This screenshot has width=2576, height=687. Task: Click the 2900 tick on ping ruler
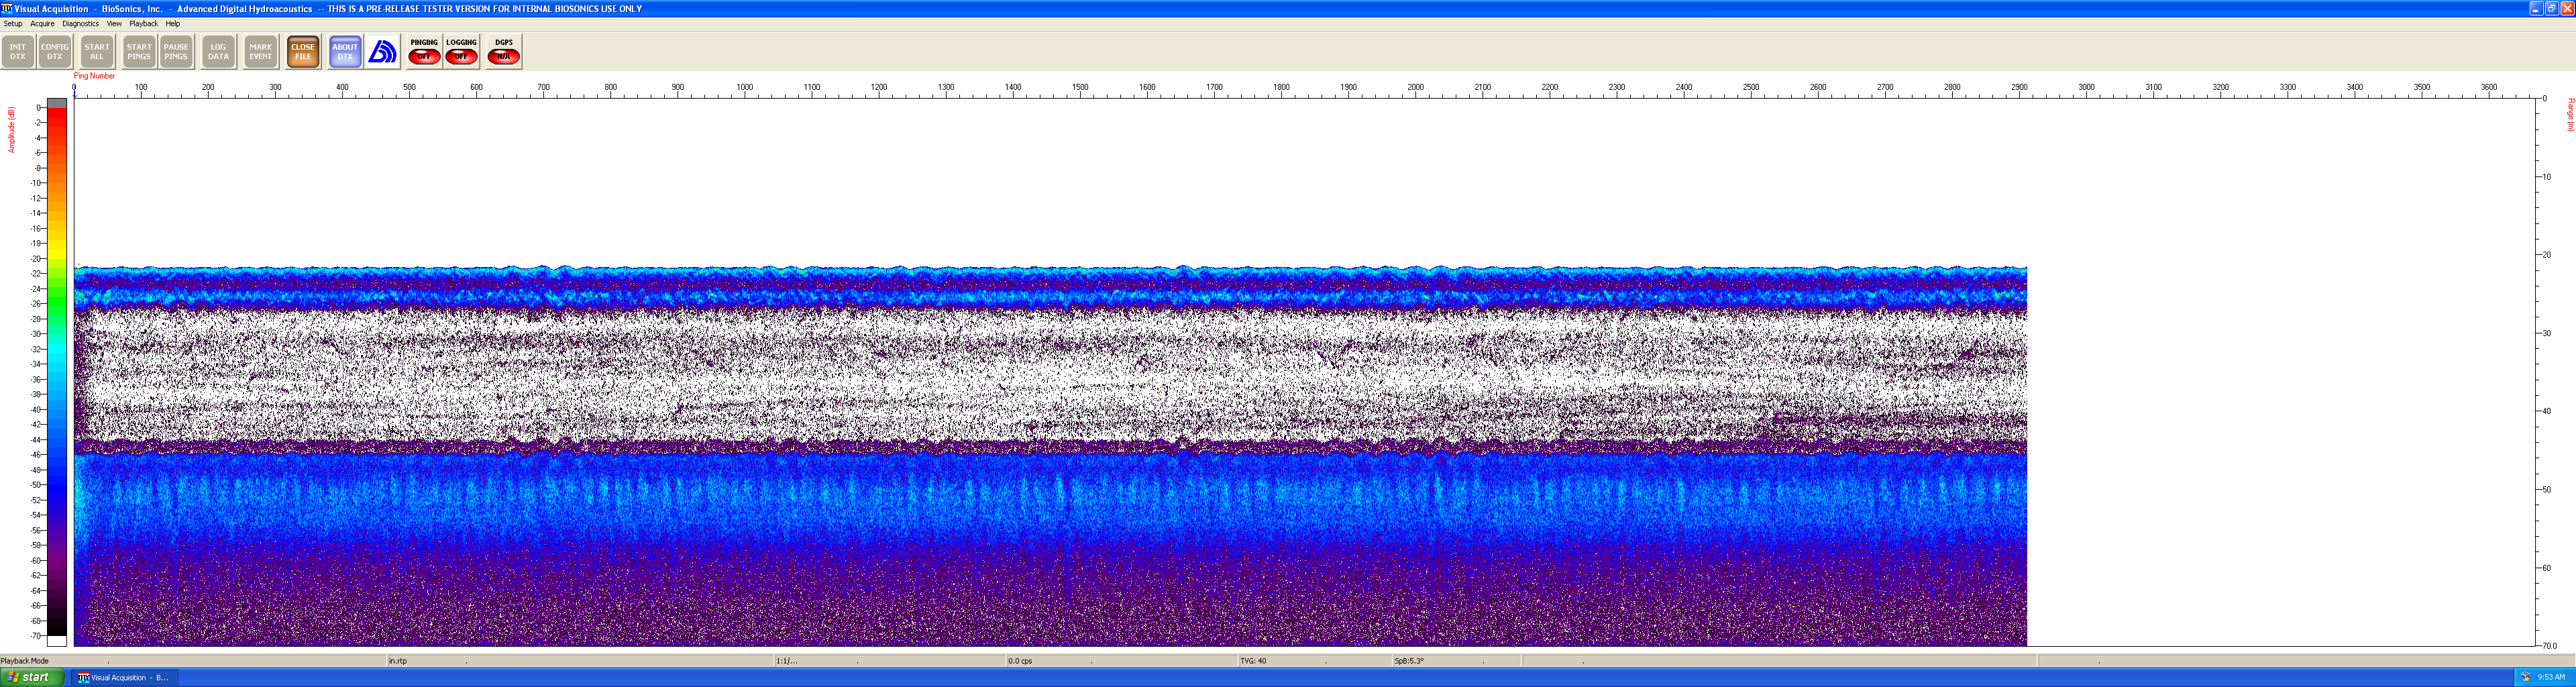pyautogui.click(x=2019, y=88)
